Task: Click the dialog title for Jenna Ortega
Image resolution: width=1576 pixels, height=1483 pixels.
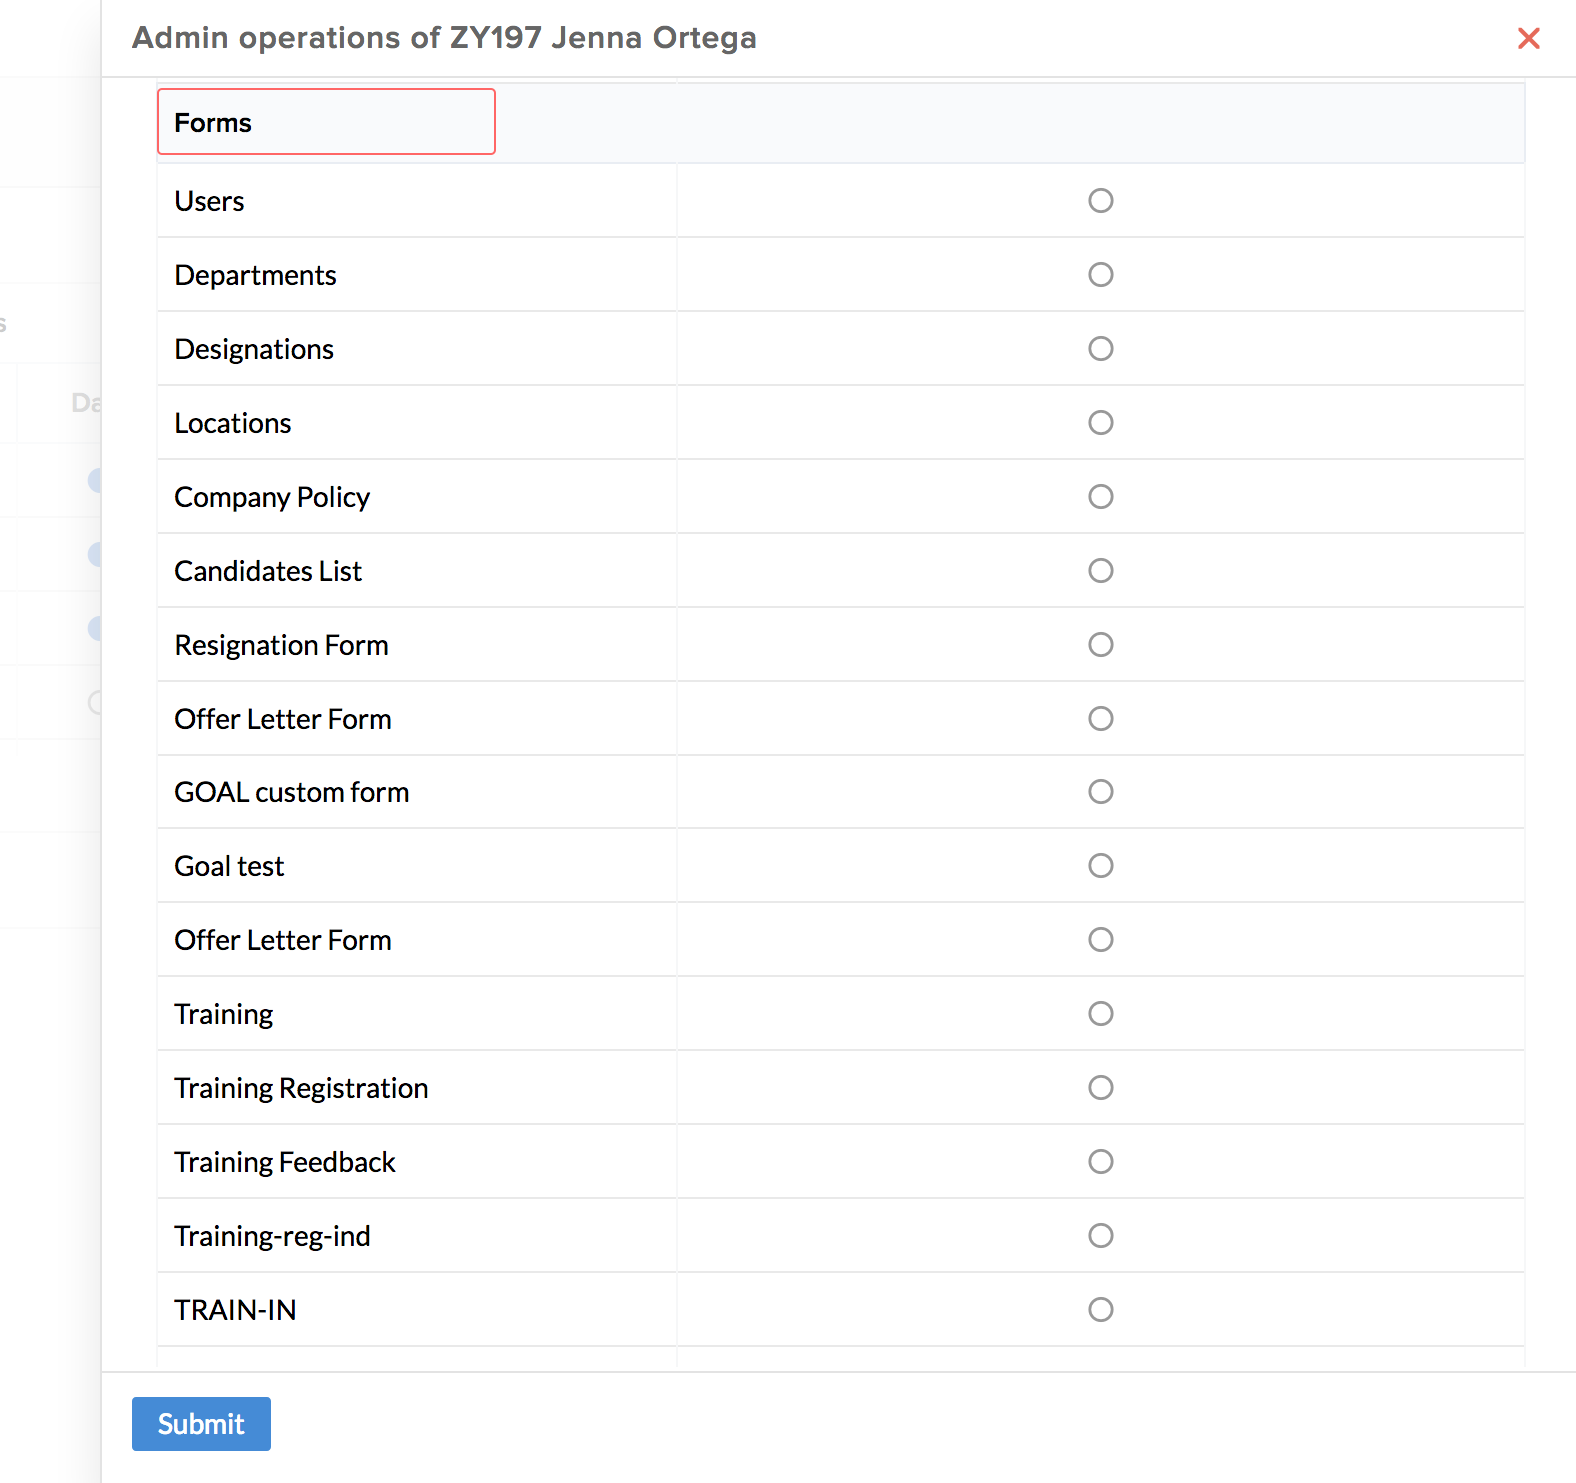Action: (444, 38)
